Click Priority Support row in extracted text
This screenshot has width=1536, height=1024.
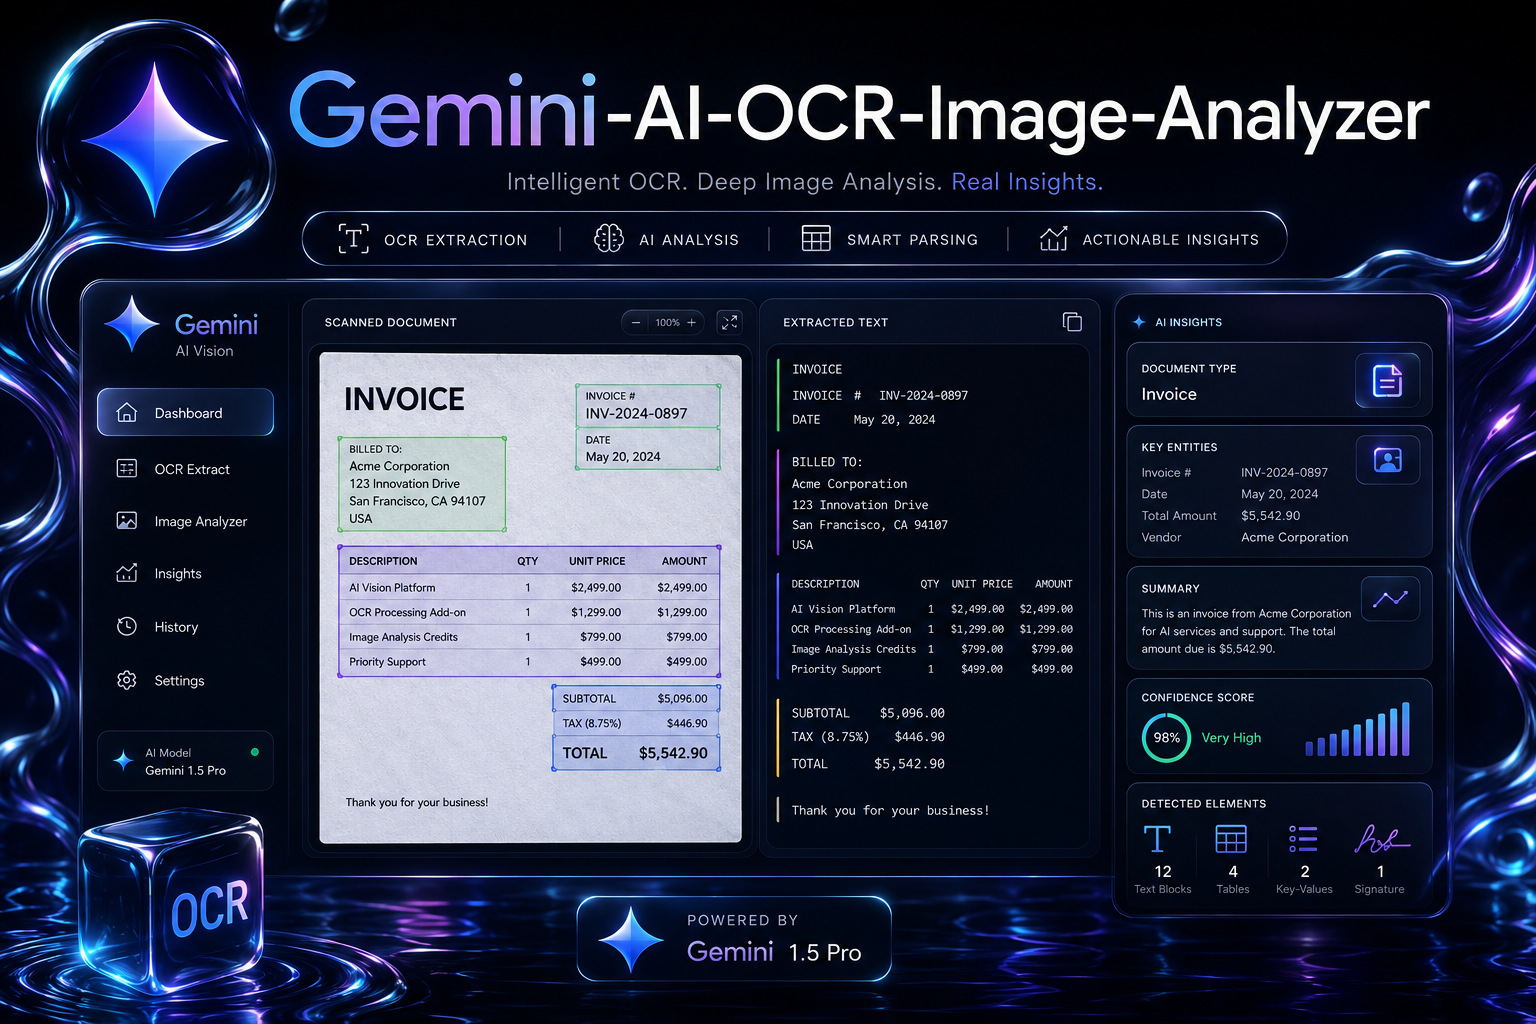931,669
